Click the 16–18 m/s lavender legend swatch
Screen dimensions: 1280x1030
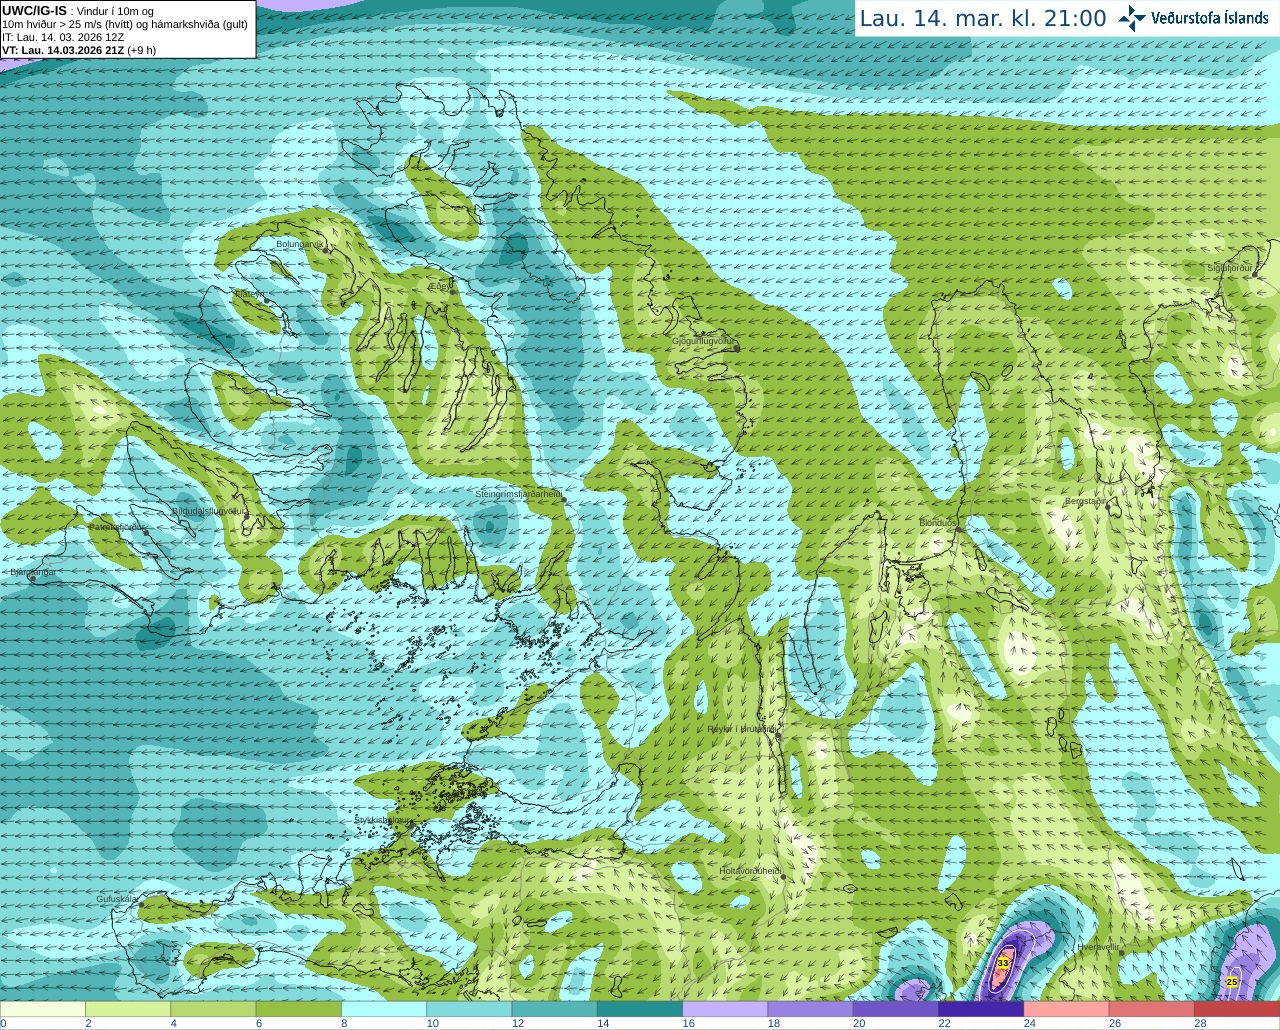[725, 1009]
